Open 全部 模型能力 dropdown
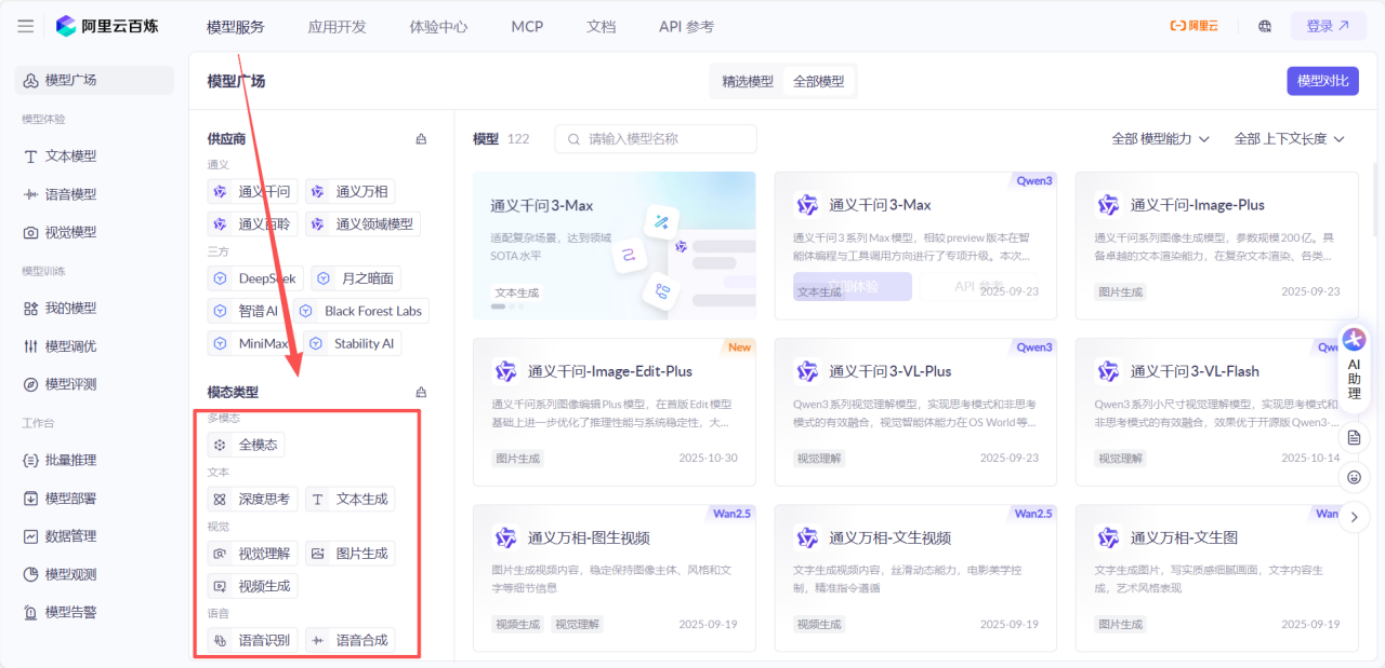The width and height of the screenshot is (1385, 668). [x=1161, y=139]
